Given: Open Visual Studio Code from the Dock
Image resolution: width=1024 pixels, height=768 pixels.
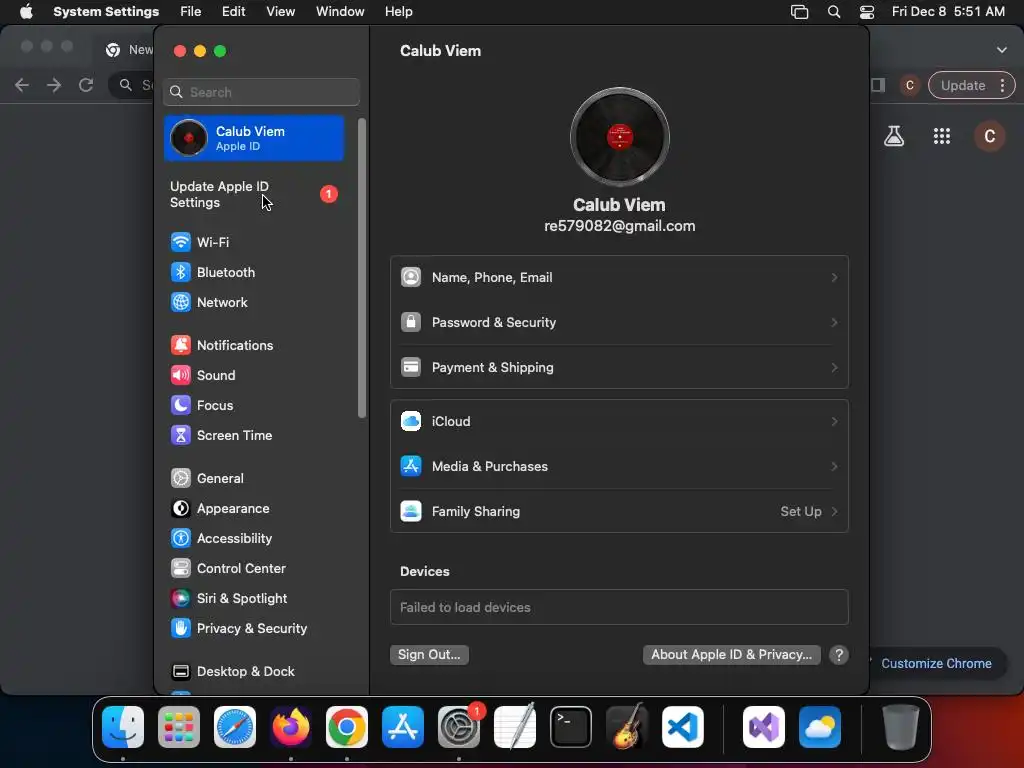Looking at the screenshot, I should [683, 727].
